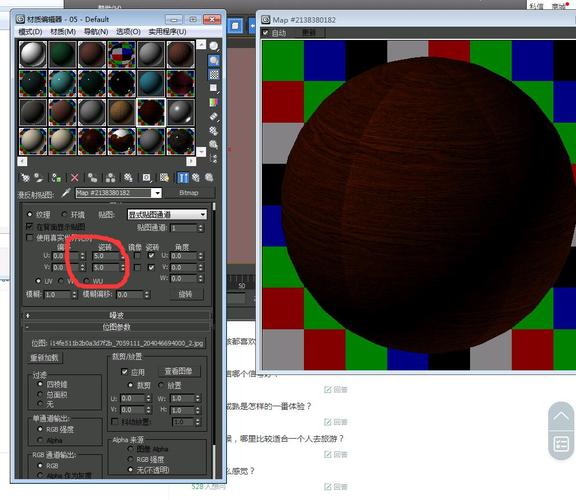Click the Make Material Copy icon
The width and height of the screenshot is (576, 500).
(92, 178)
